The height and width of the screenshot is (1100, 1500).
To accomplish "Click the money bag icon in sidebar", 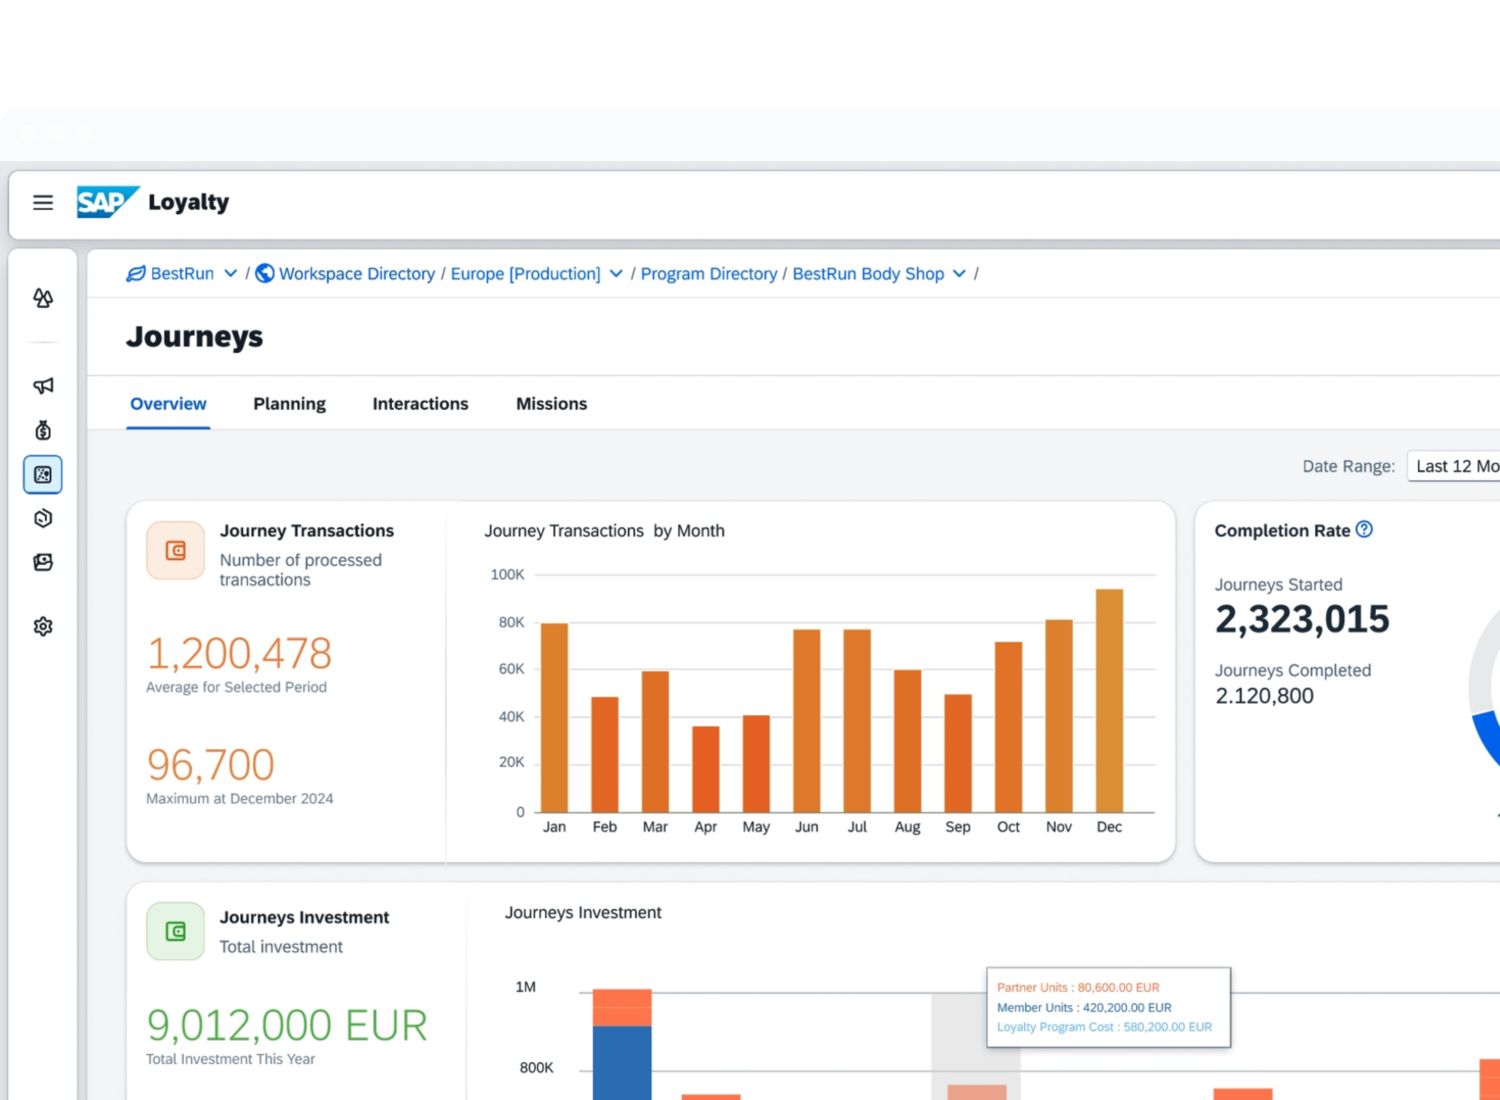I will tap(43, 430).
